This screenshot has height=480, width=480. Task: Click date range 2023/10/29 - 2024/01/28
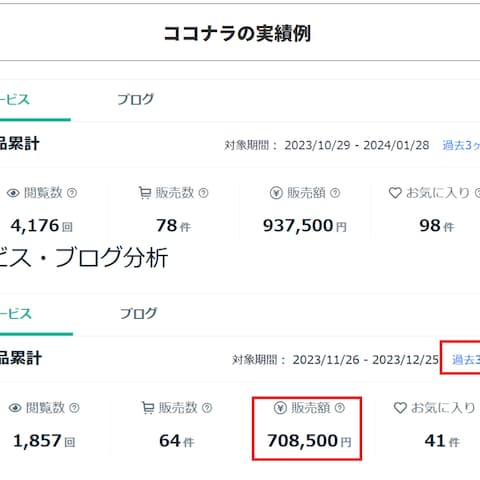point(357,145)
